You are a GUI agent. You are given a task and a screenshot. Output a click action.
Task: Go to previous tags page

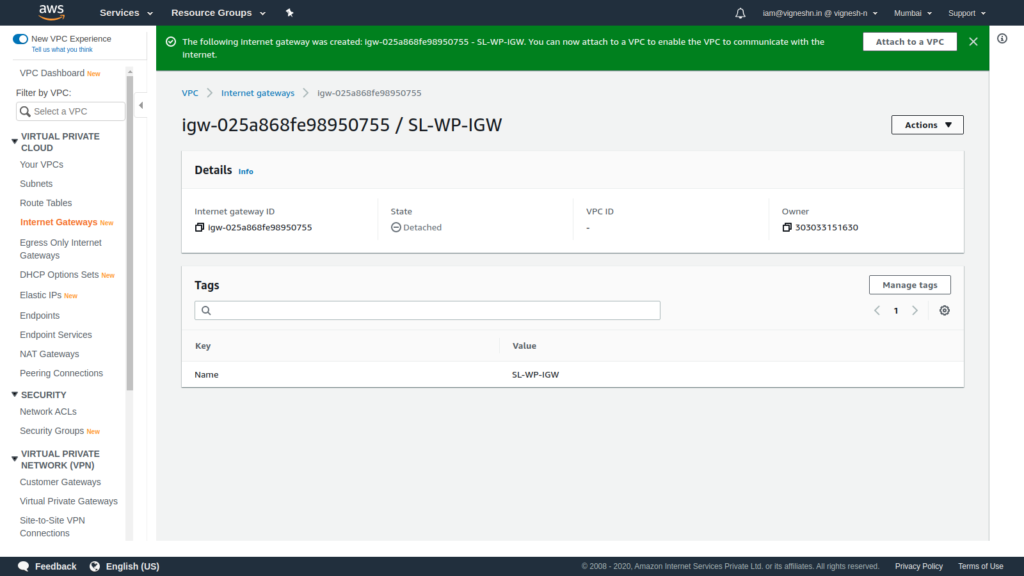coord(877,311)
